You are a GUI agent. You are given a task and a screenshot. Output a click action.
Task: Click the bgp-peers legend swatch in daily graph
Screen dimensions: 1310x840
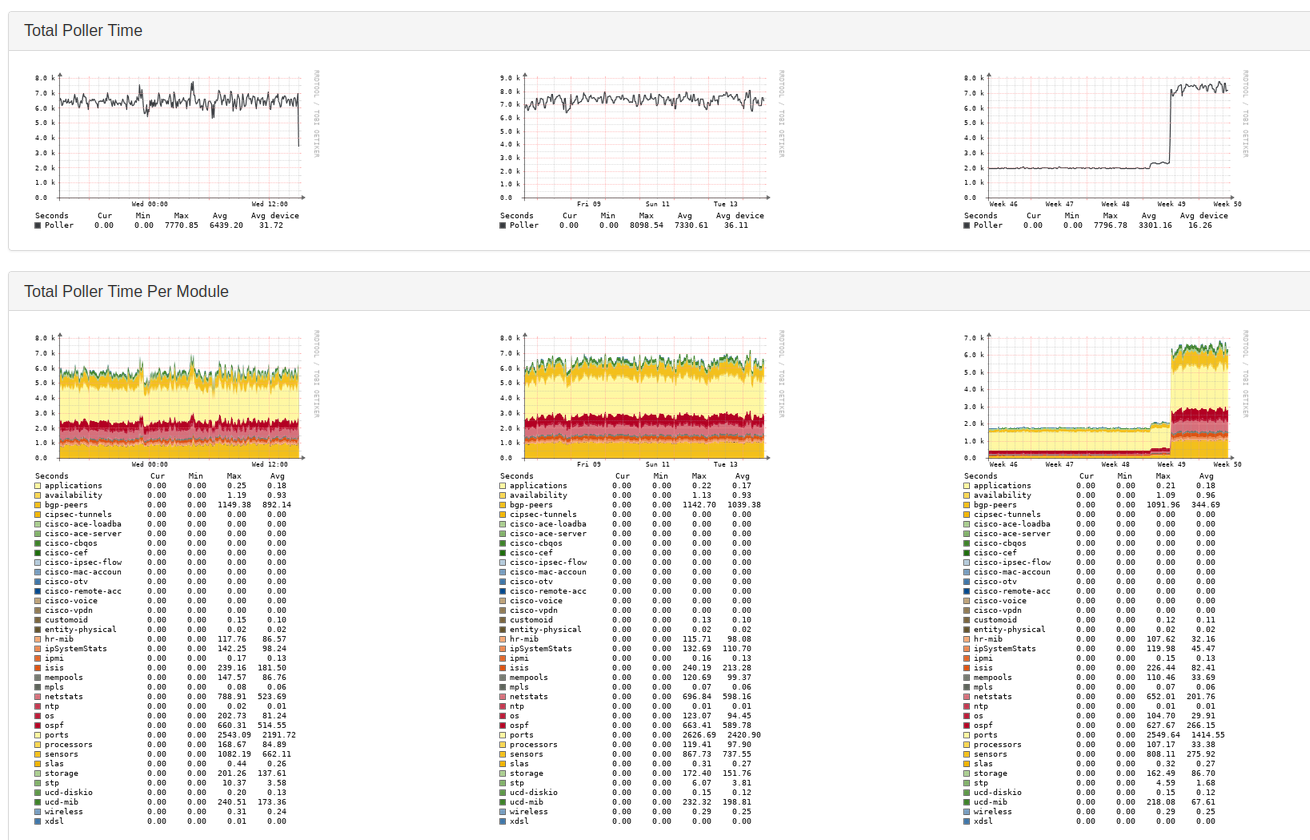click(38, 505)
